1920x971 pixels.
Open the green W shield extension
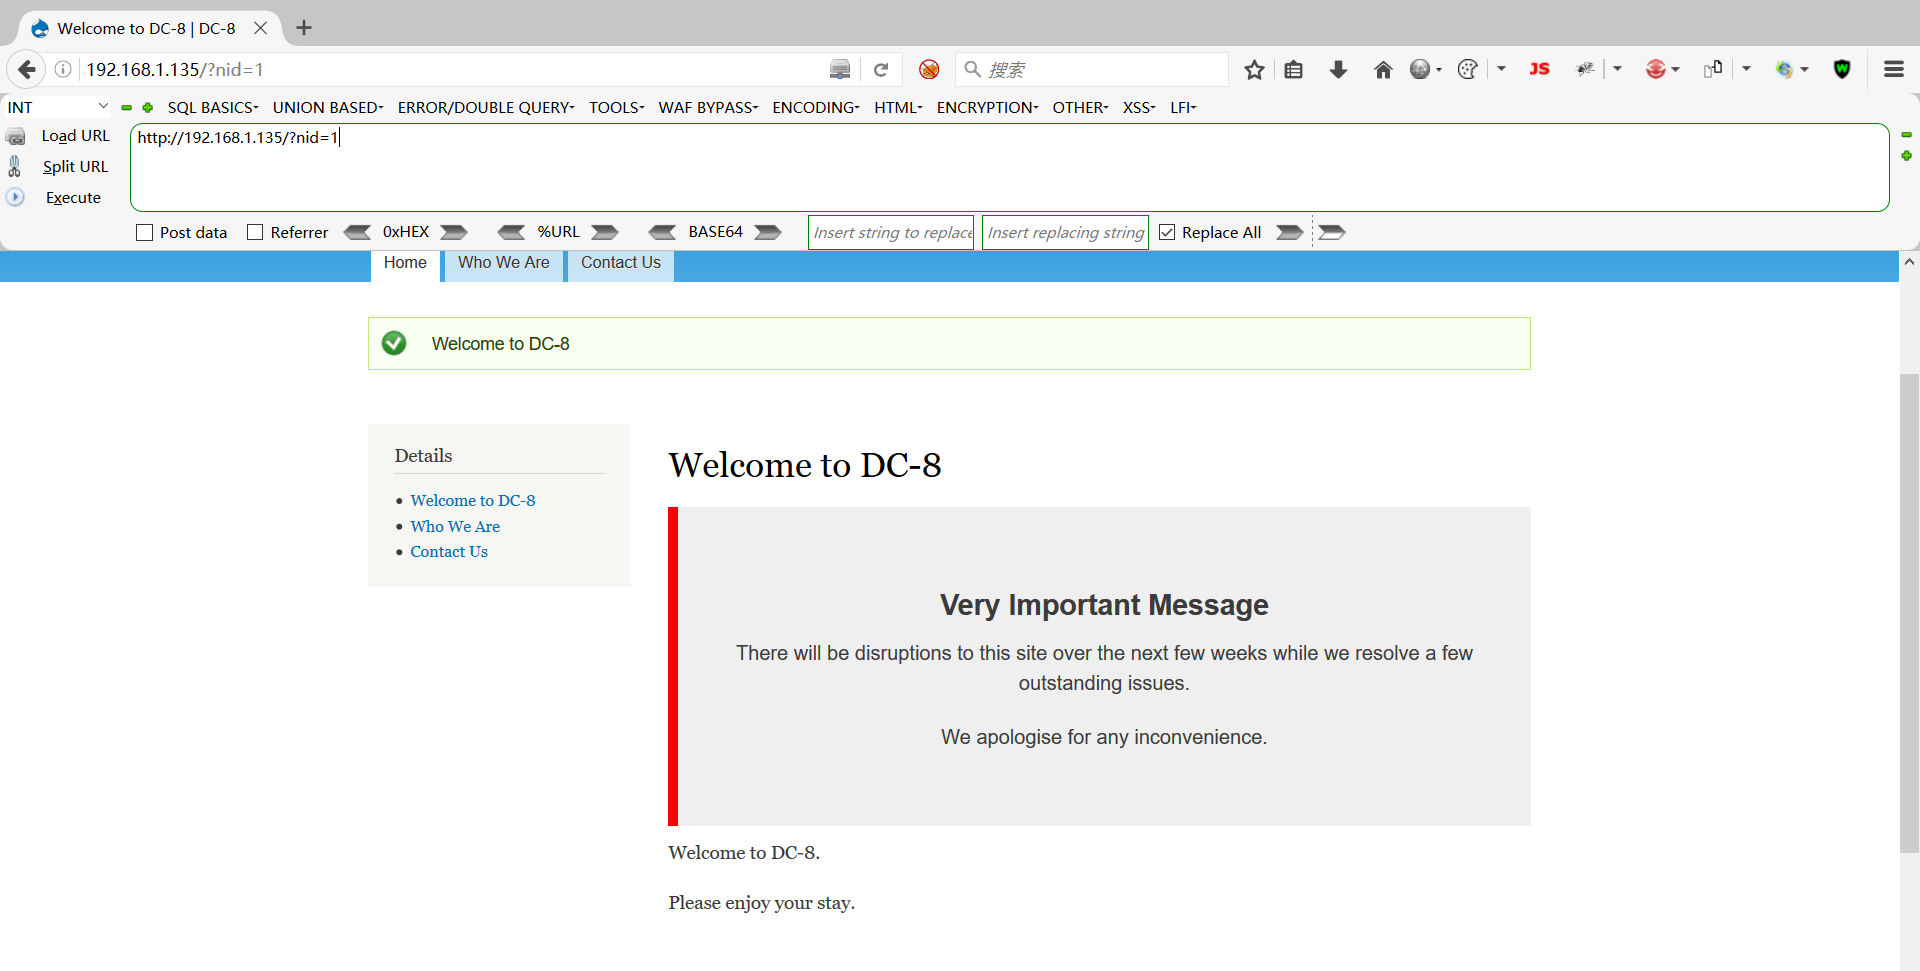click(x=1842, y=69)
